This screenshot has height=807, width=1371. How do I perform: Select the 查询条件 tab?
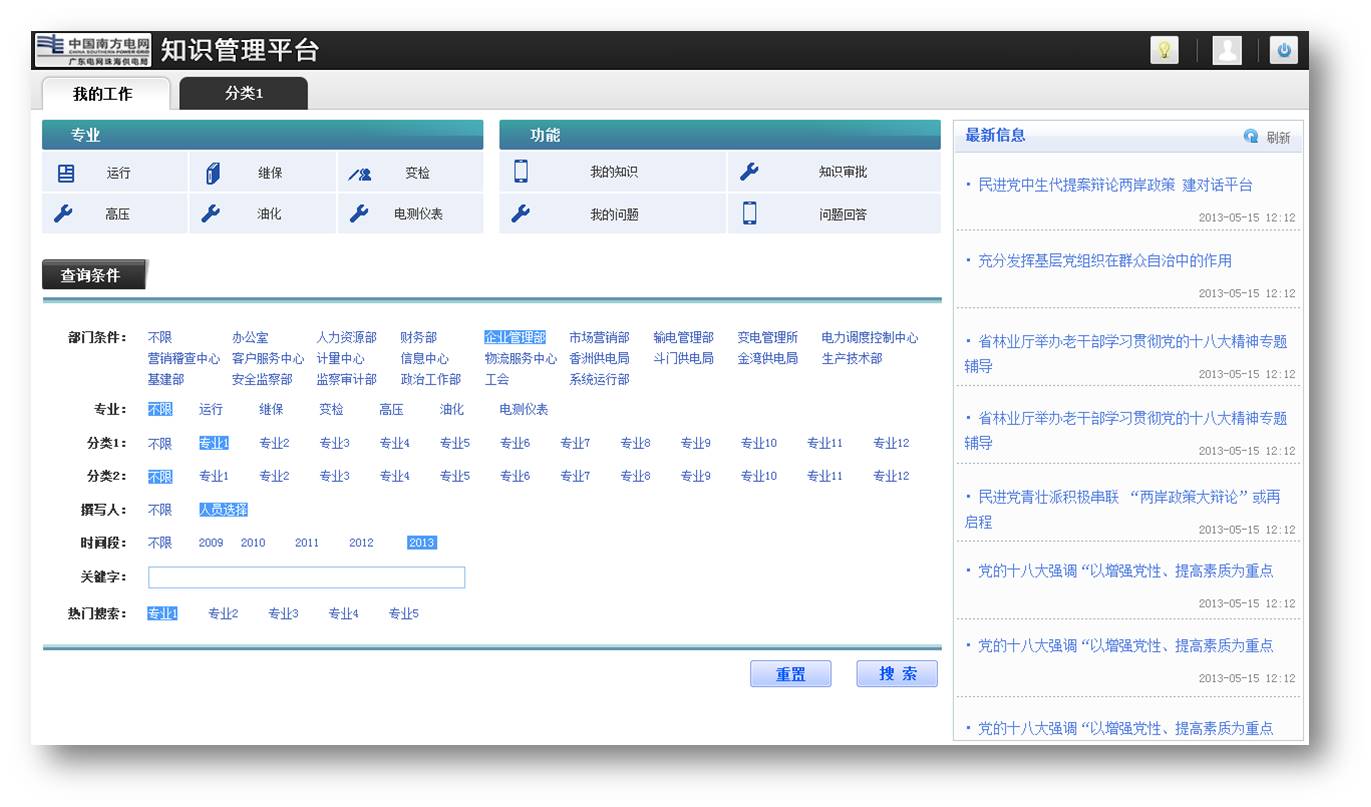(x=93, y=275)
